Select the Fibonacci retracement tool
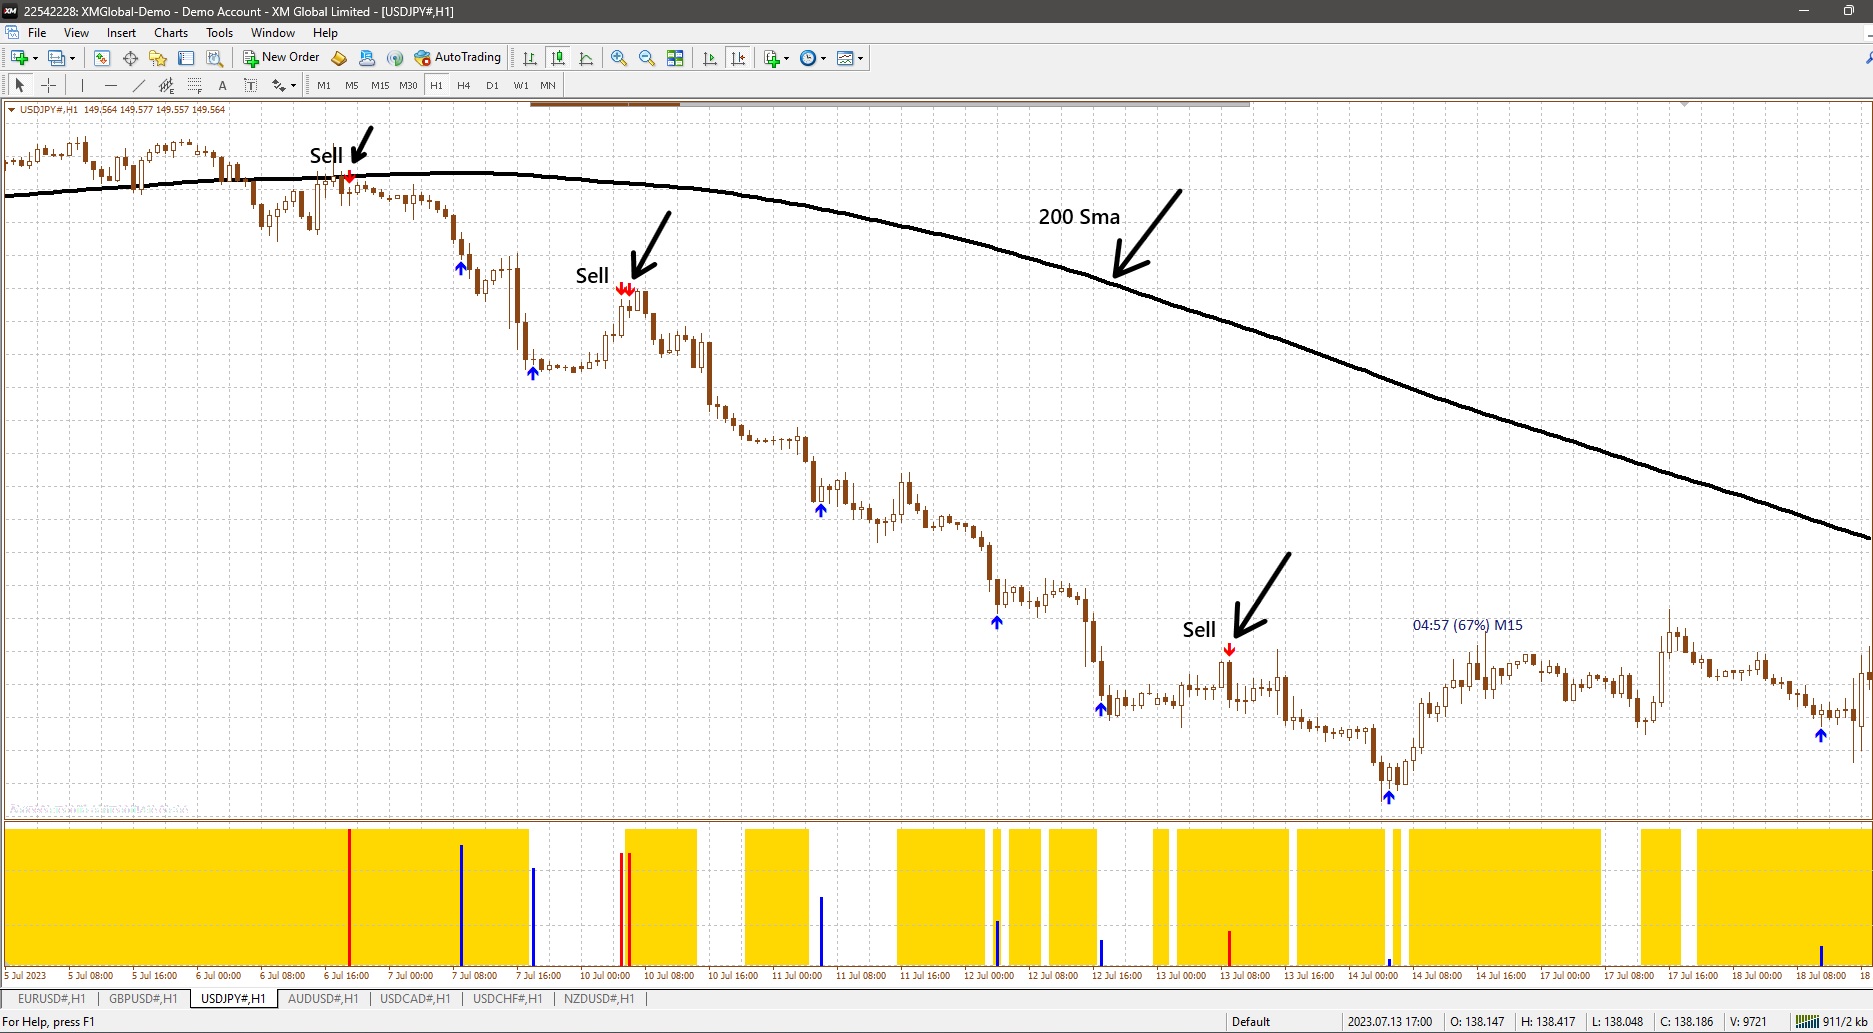 194,85
